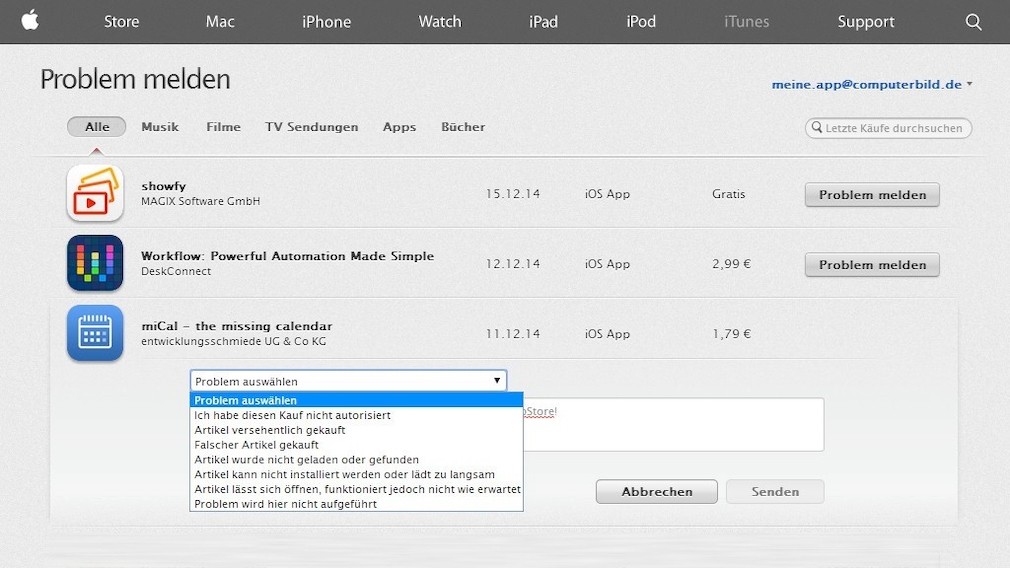
Task: Expand the meine.app@computerbild.de account menu
Action: pos(872,84)
